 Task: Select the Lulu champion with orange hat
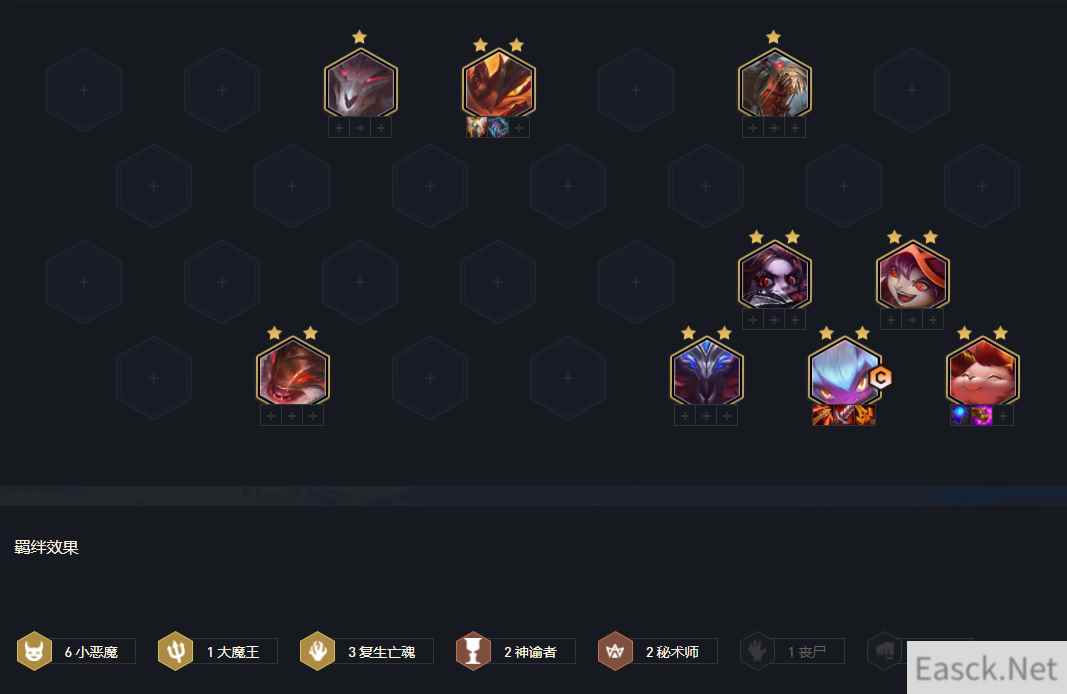coord(913,275)
